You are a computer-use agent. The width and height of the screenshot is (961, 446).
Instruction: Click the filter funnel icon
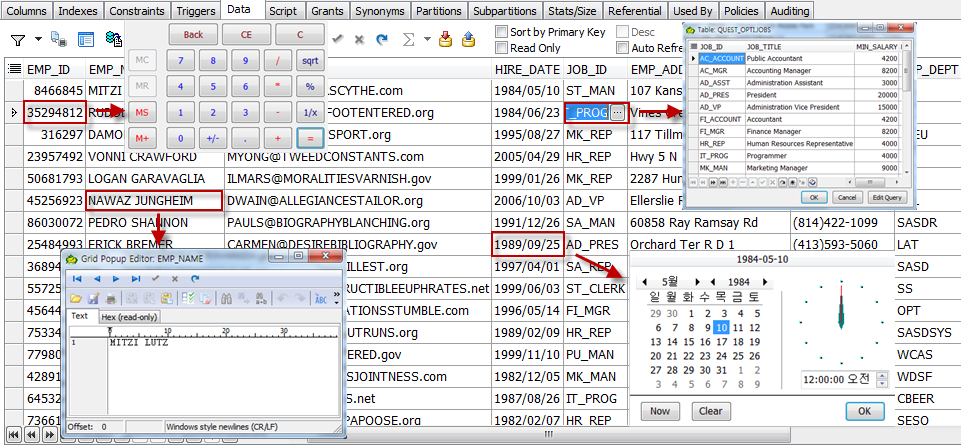[18, 40]
